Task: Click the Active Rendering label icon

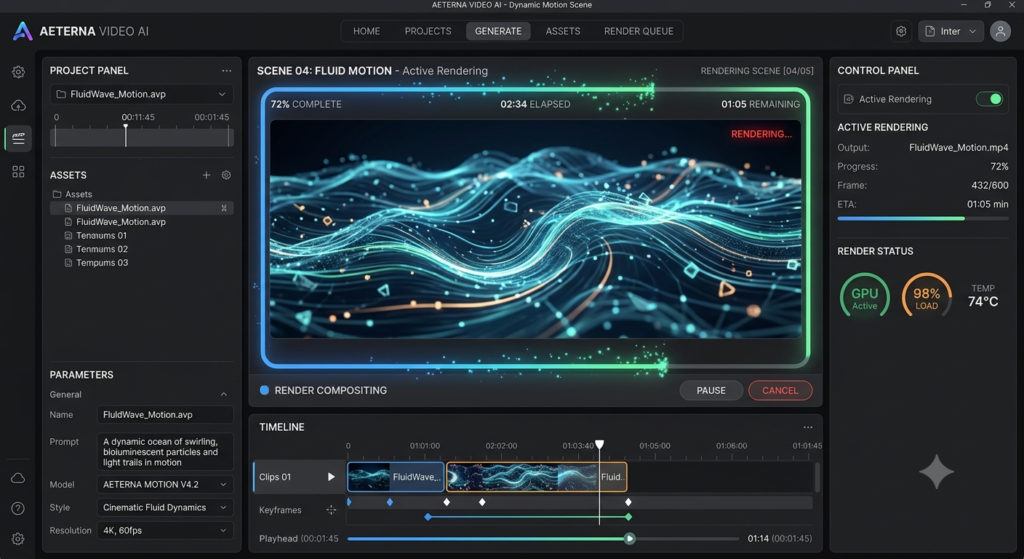Action: (848, 99)
